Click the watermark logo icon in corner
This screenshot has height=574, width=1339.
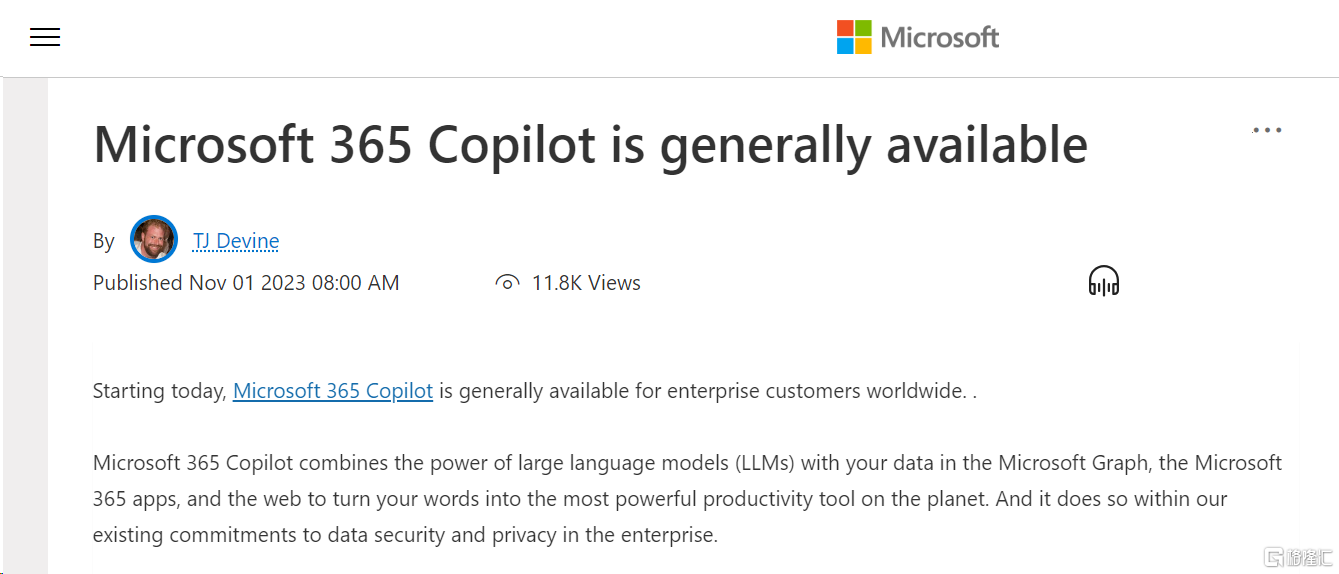1273,557
